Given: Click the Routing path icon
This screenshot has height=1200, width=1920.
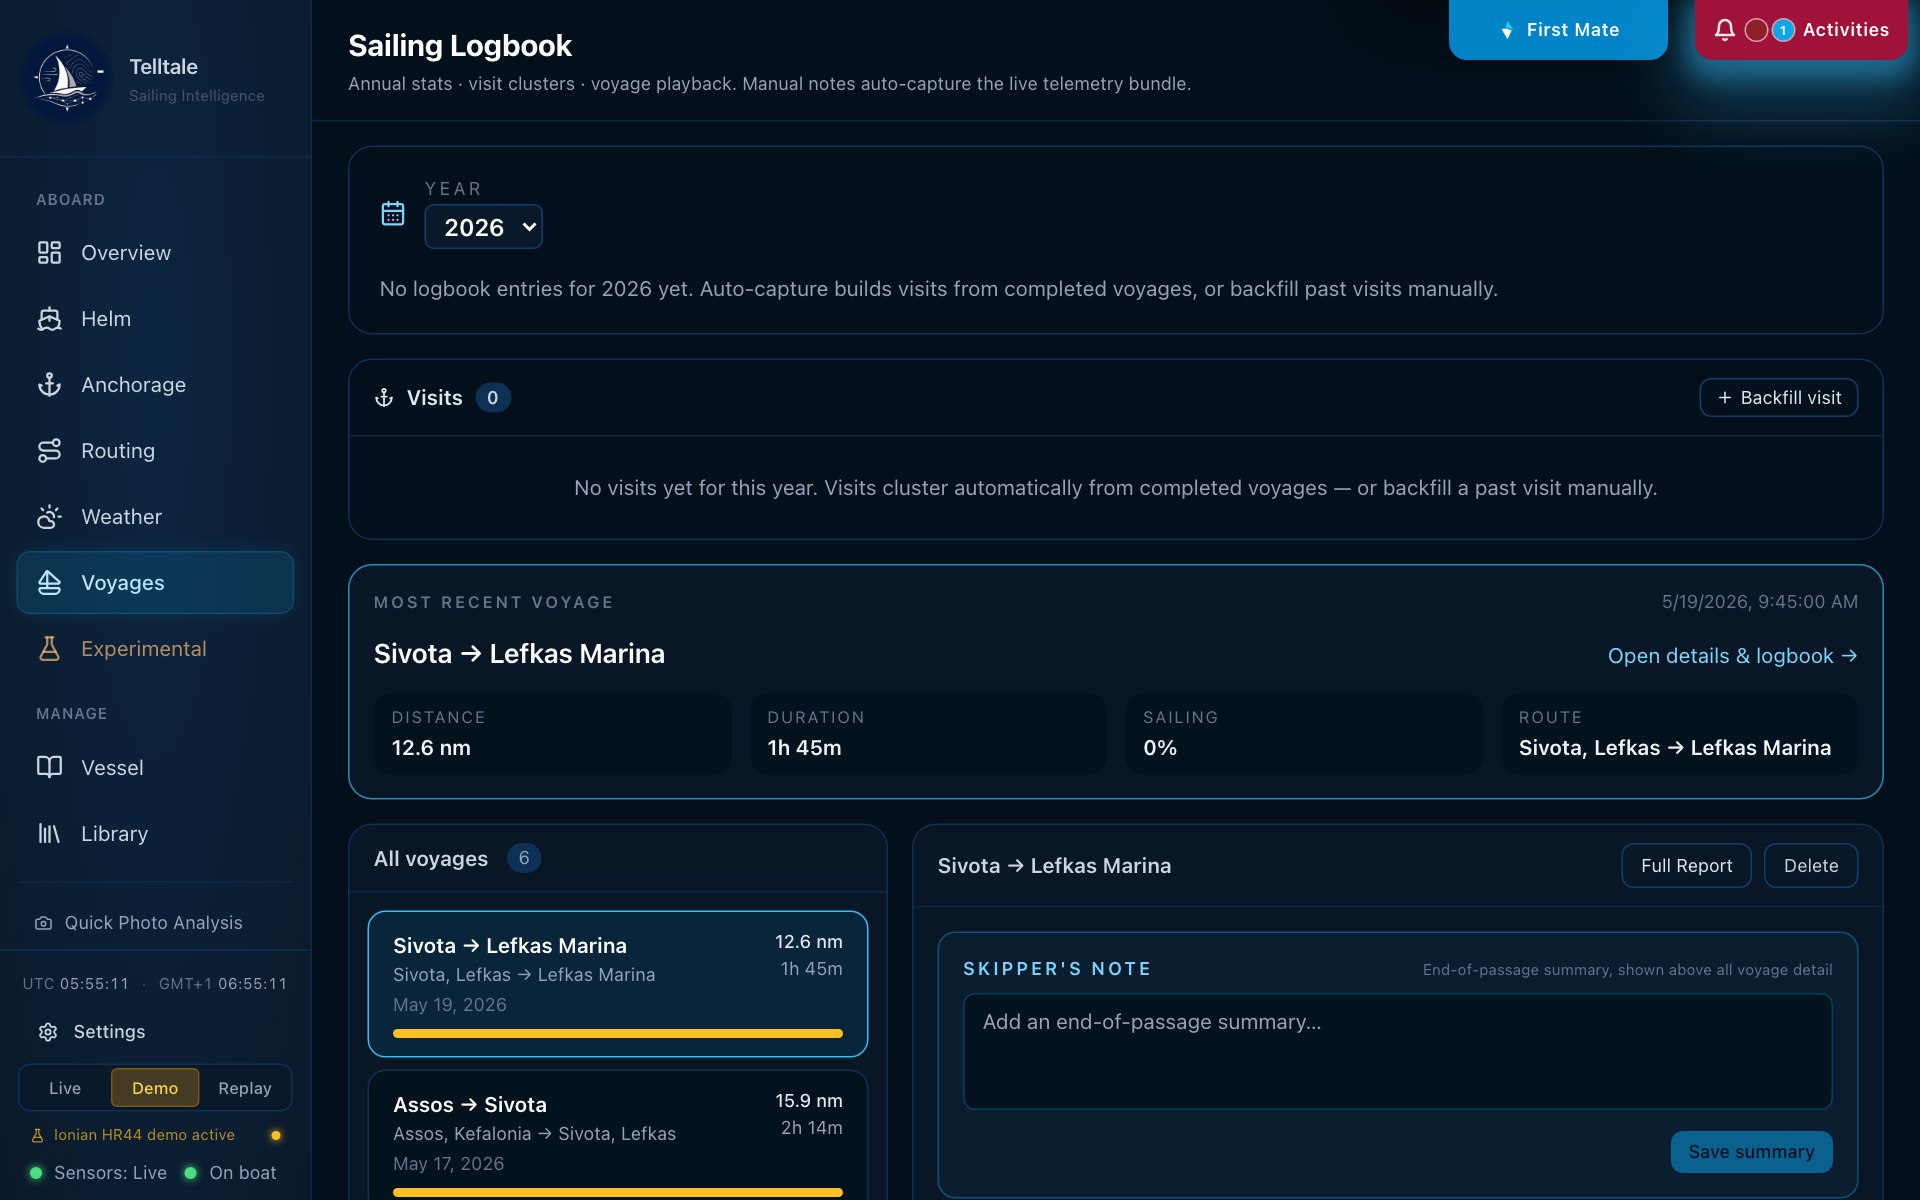Looking at the screenshot, I should pos(49,451).
